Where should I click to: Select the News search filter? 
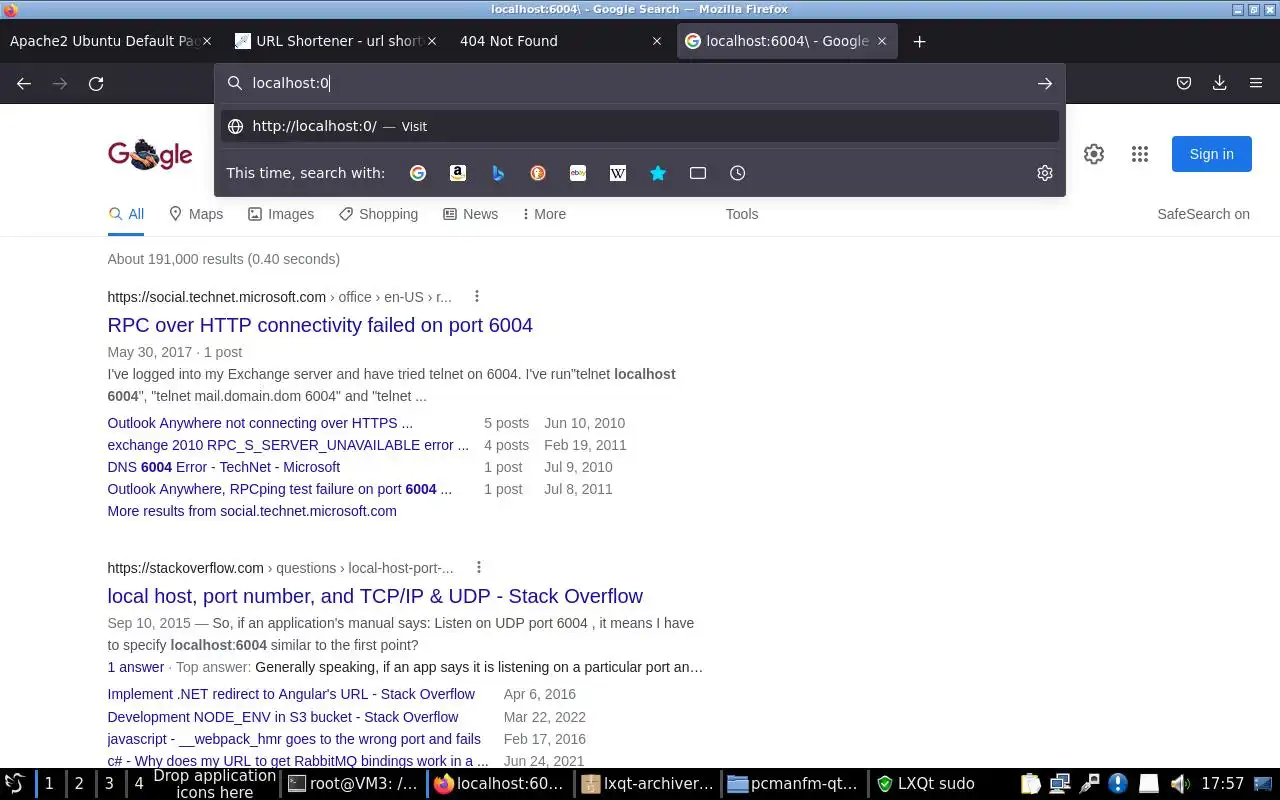[470, 214]
